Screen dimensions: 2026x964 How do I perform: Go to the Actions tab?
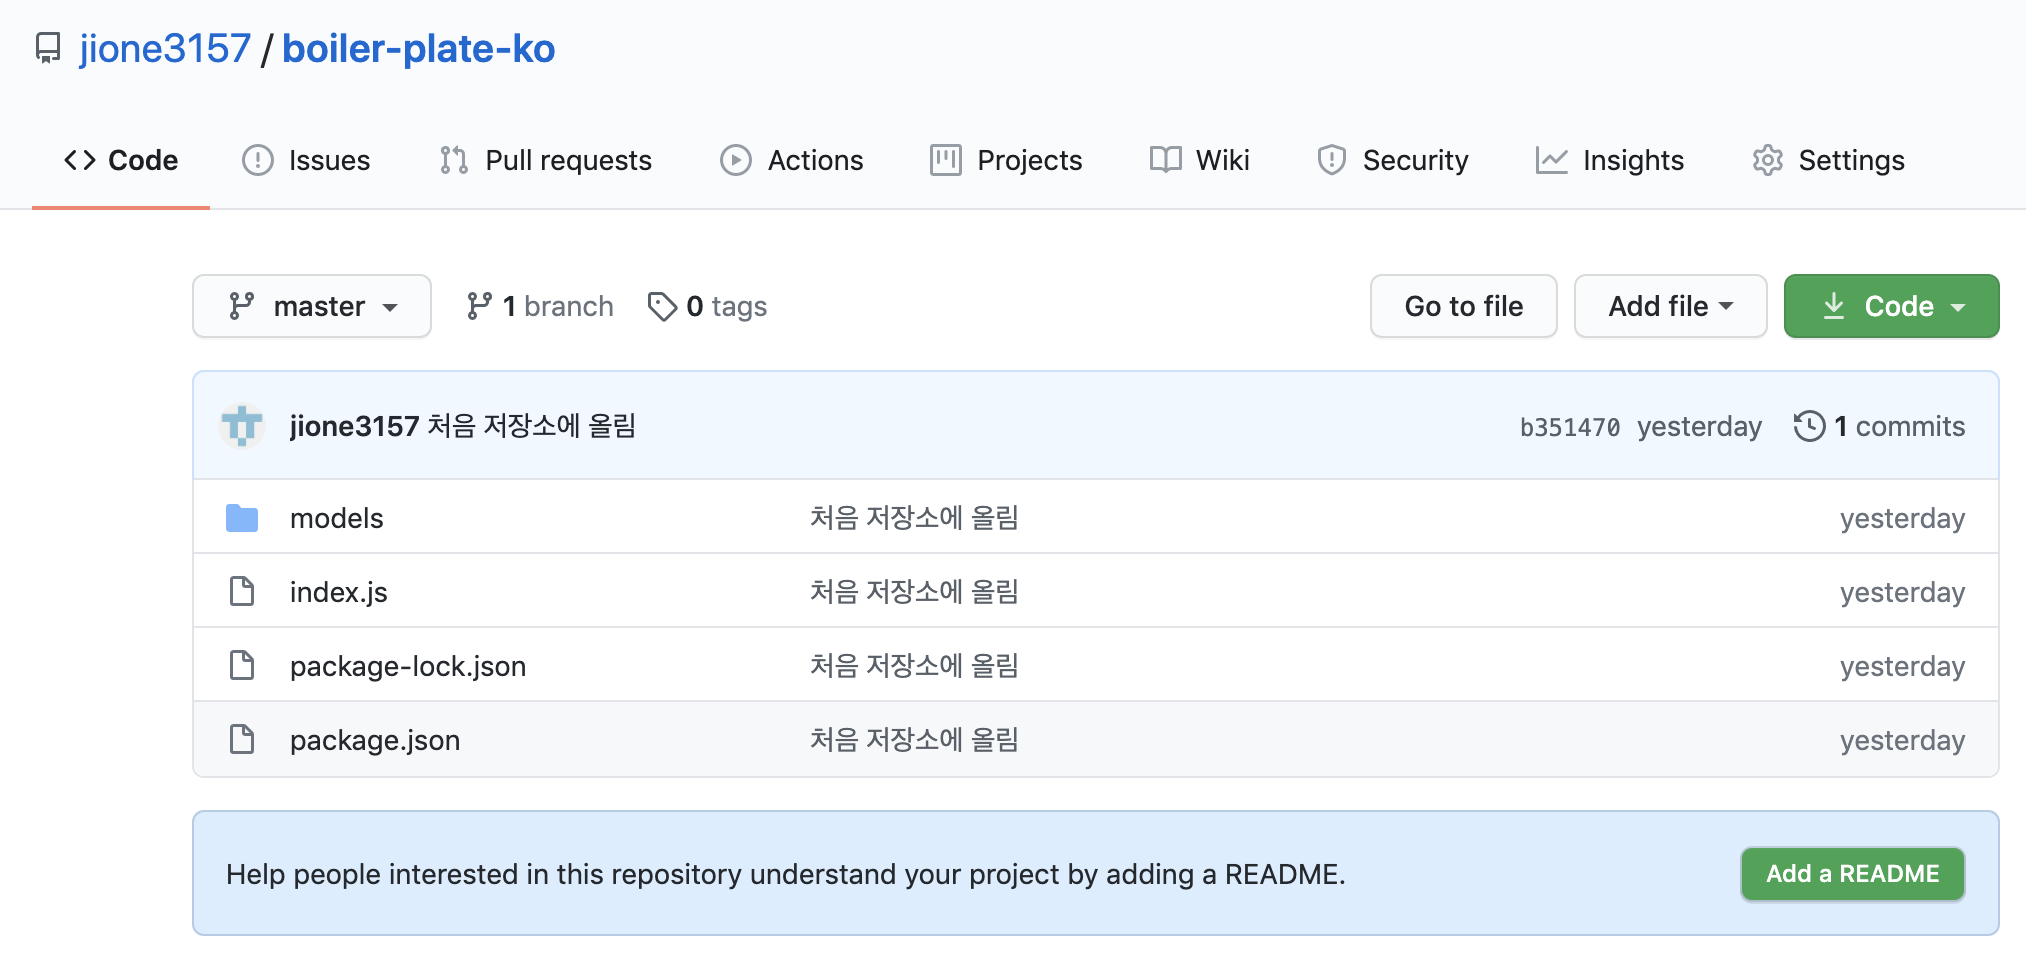[791, 160]
